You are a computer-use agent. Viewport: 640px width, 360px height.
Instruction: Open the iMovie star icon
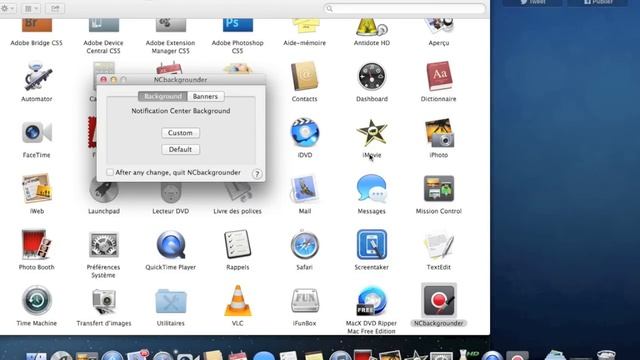pos(371,133)
